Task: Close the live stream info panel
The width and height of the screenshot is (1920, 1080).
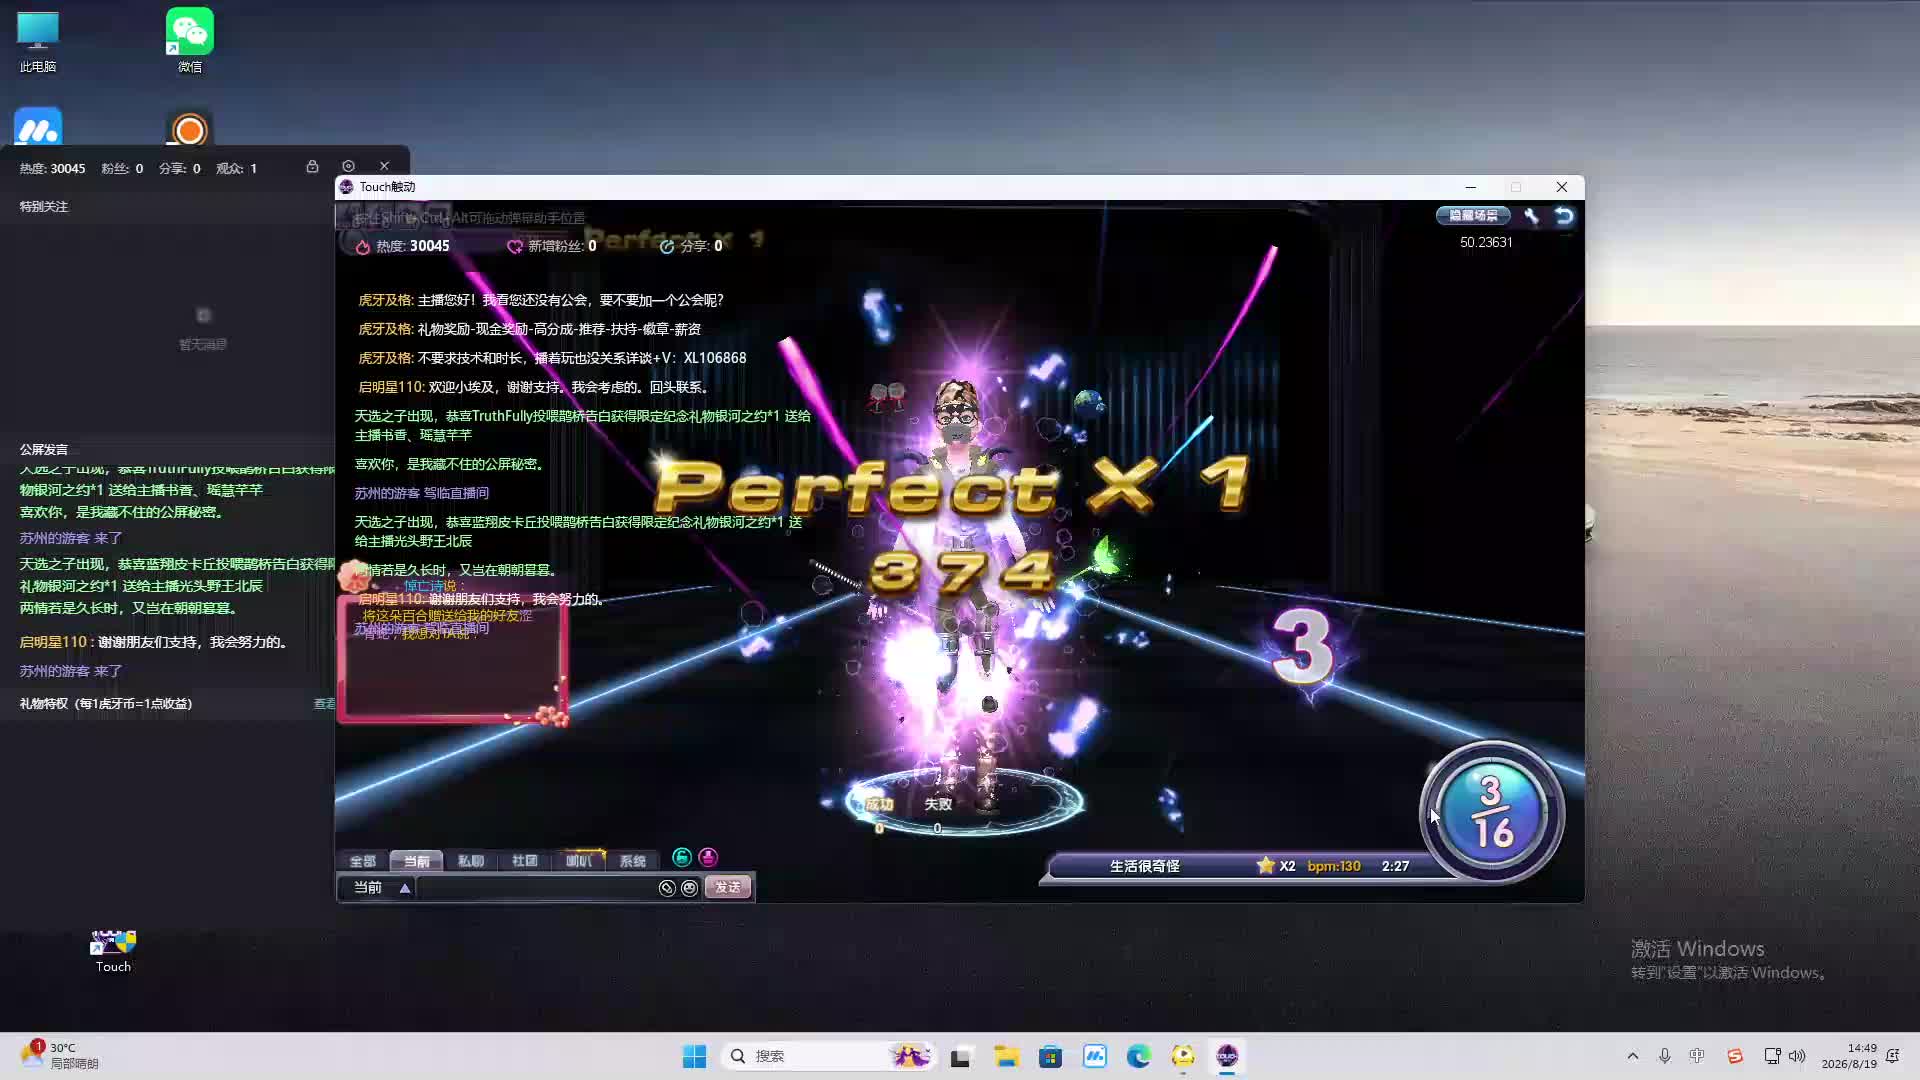Action: [384, 167]
